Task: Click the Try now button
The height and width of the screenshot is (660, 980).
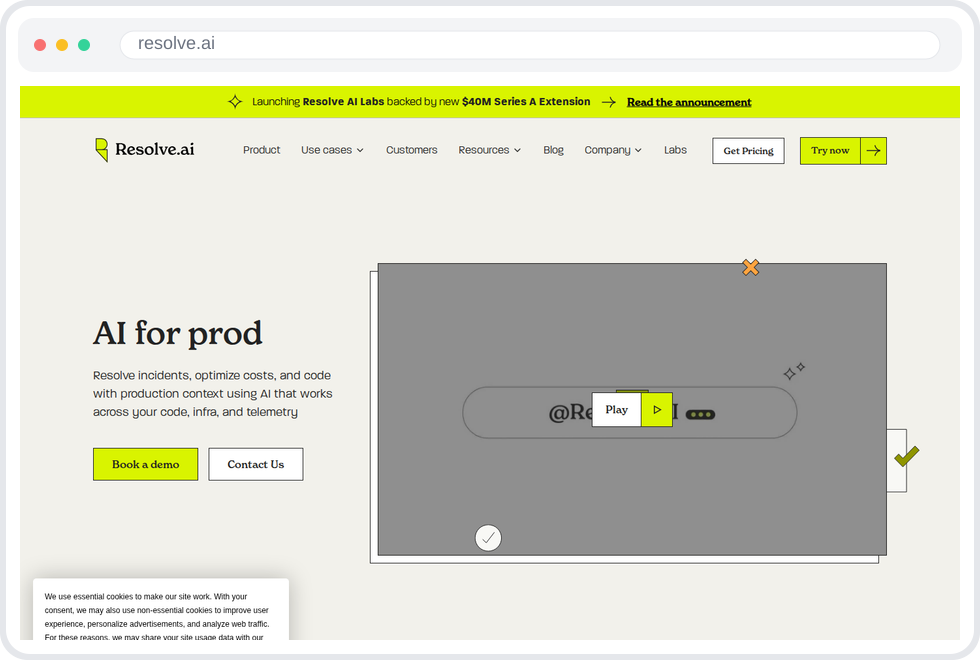Action: (830, 151)
